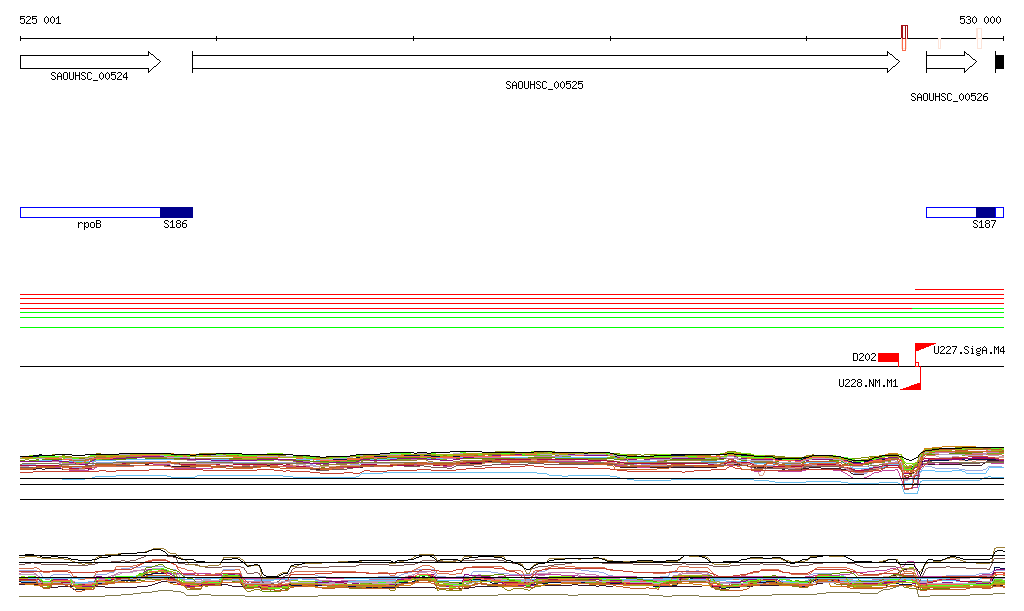Select the S186 label
This screenshot has height=611, width=1024.
(175, 225)
